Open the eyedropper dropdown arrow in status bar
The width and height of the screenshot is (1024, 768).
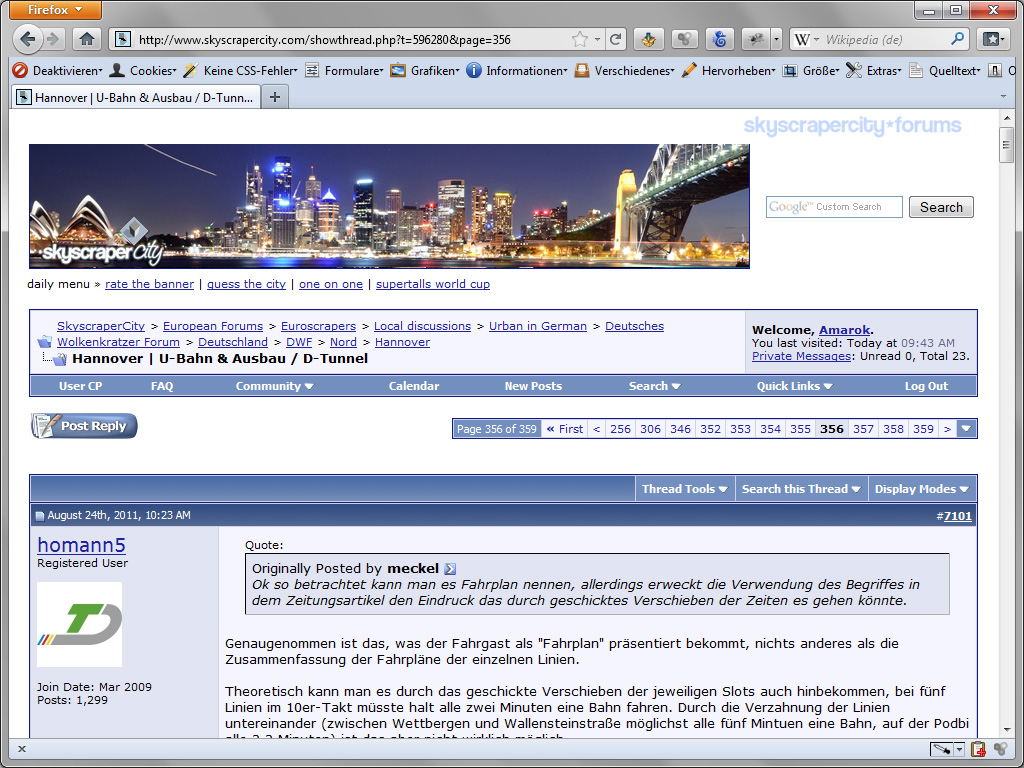959,749
